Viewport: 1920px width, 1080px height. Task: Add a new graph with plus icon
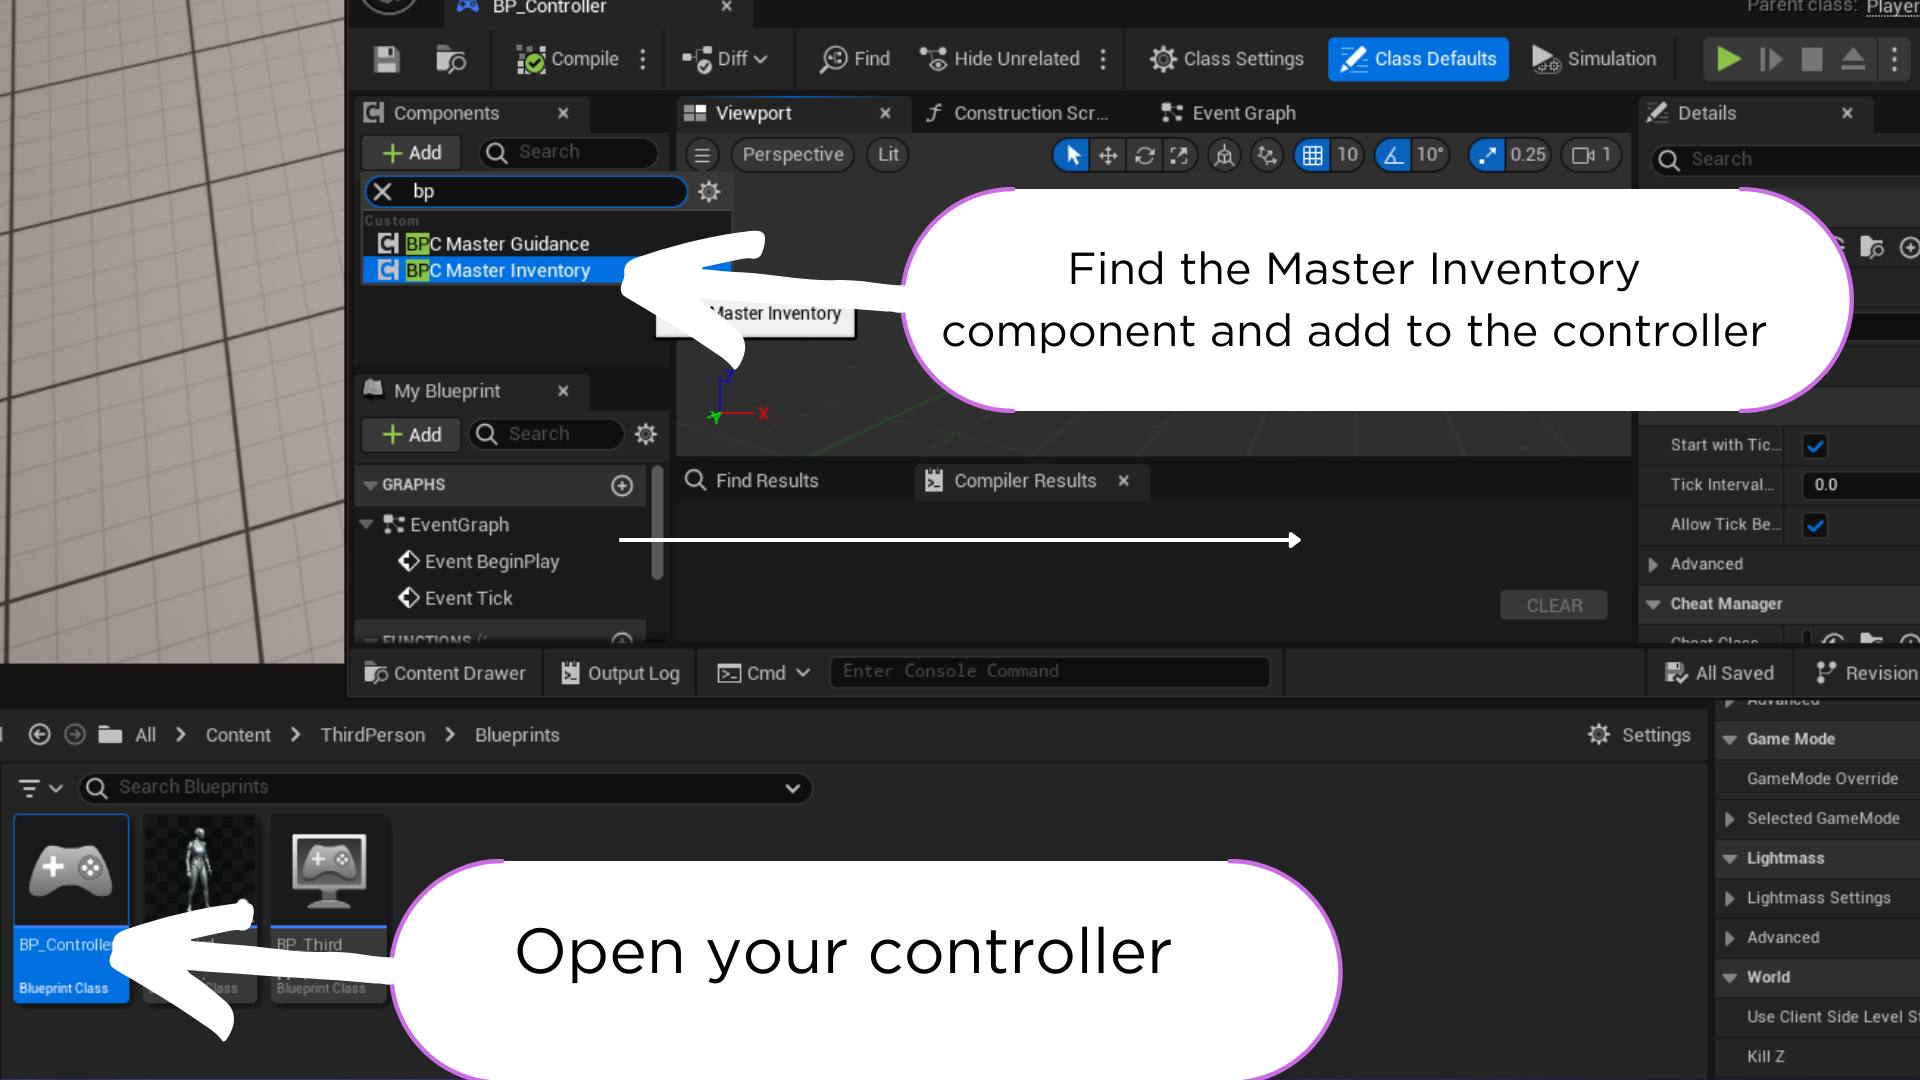tap(622, 485)
